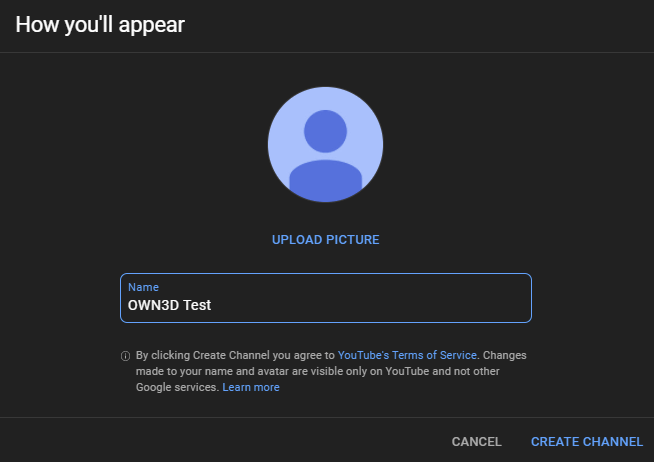
Task: Click the info icon beside the disclaimer
Action: click(125, 356)
